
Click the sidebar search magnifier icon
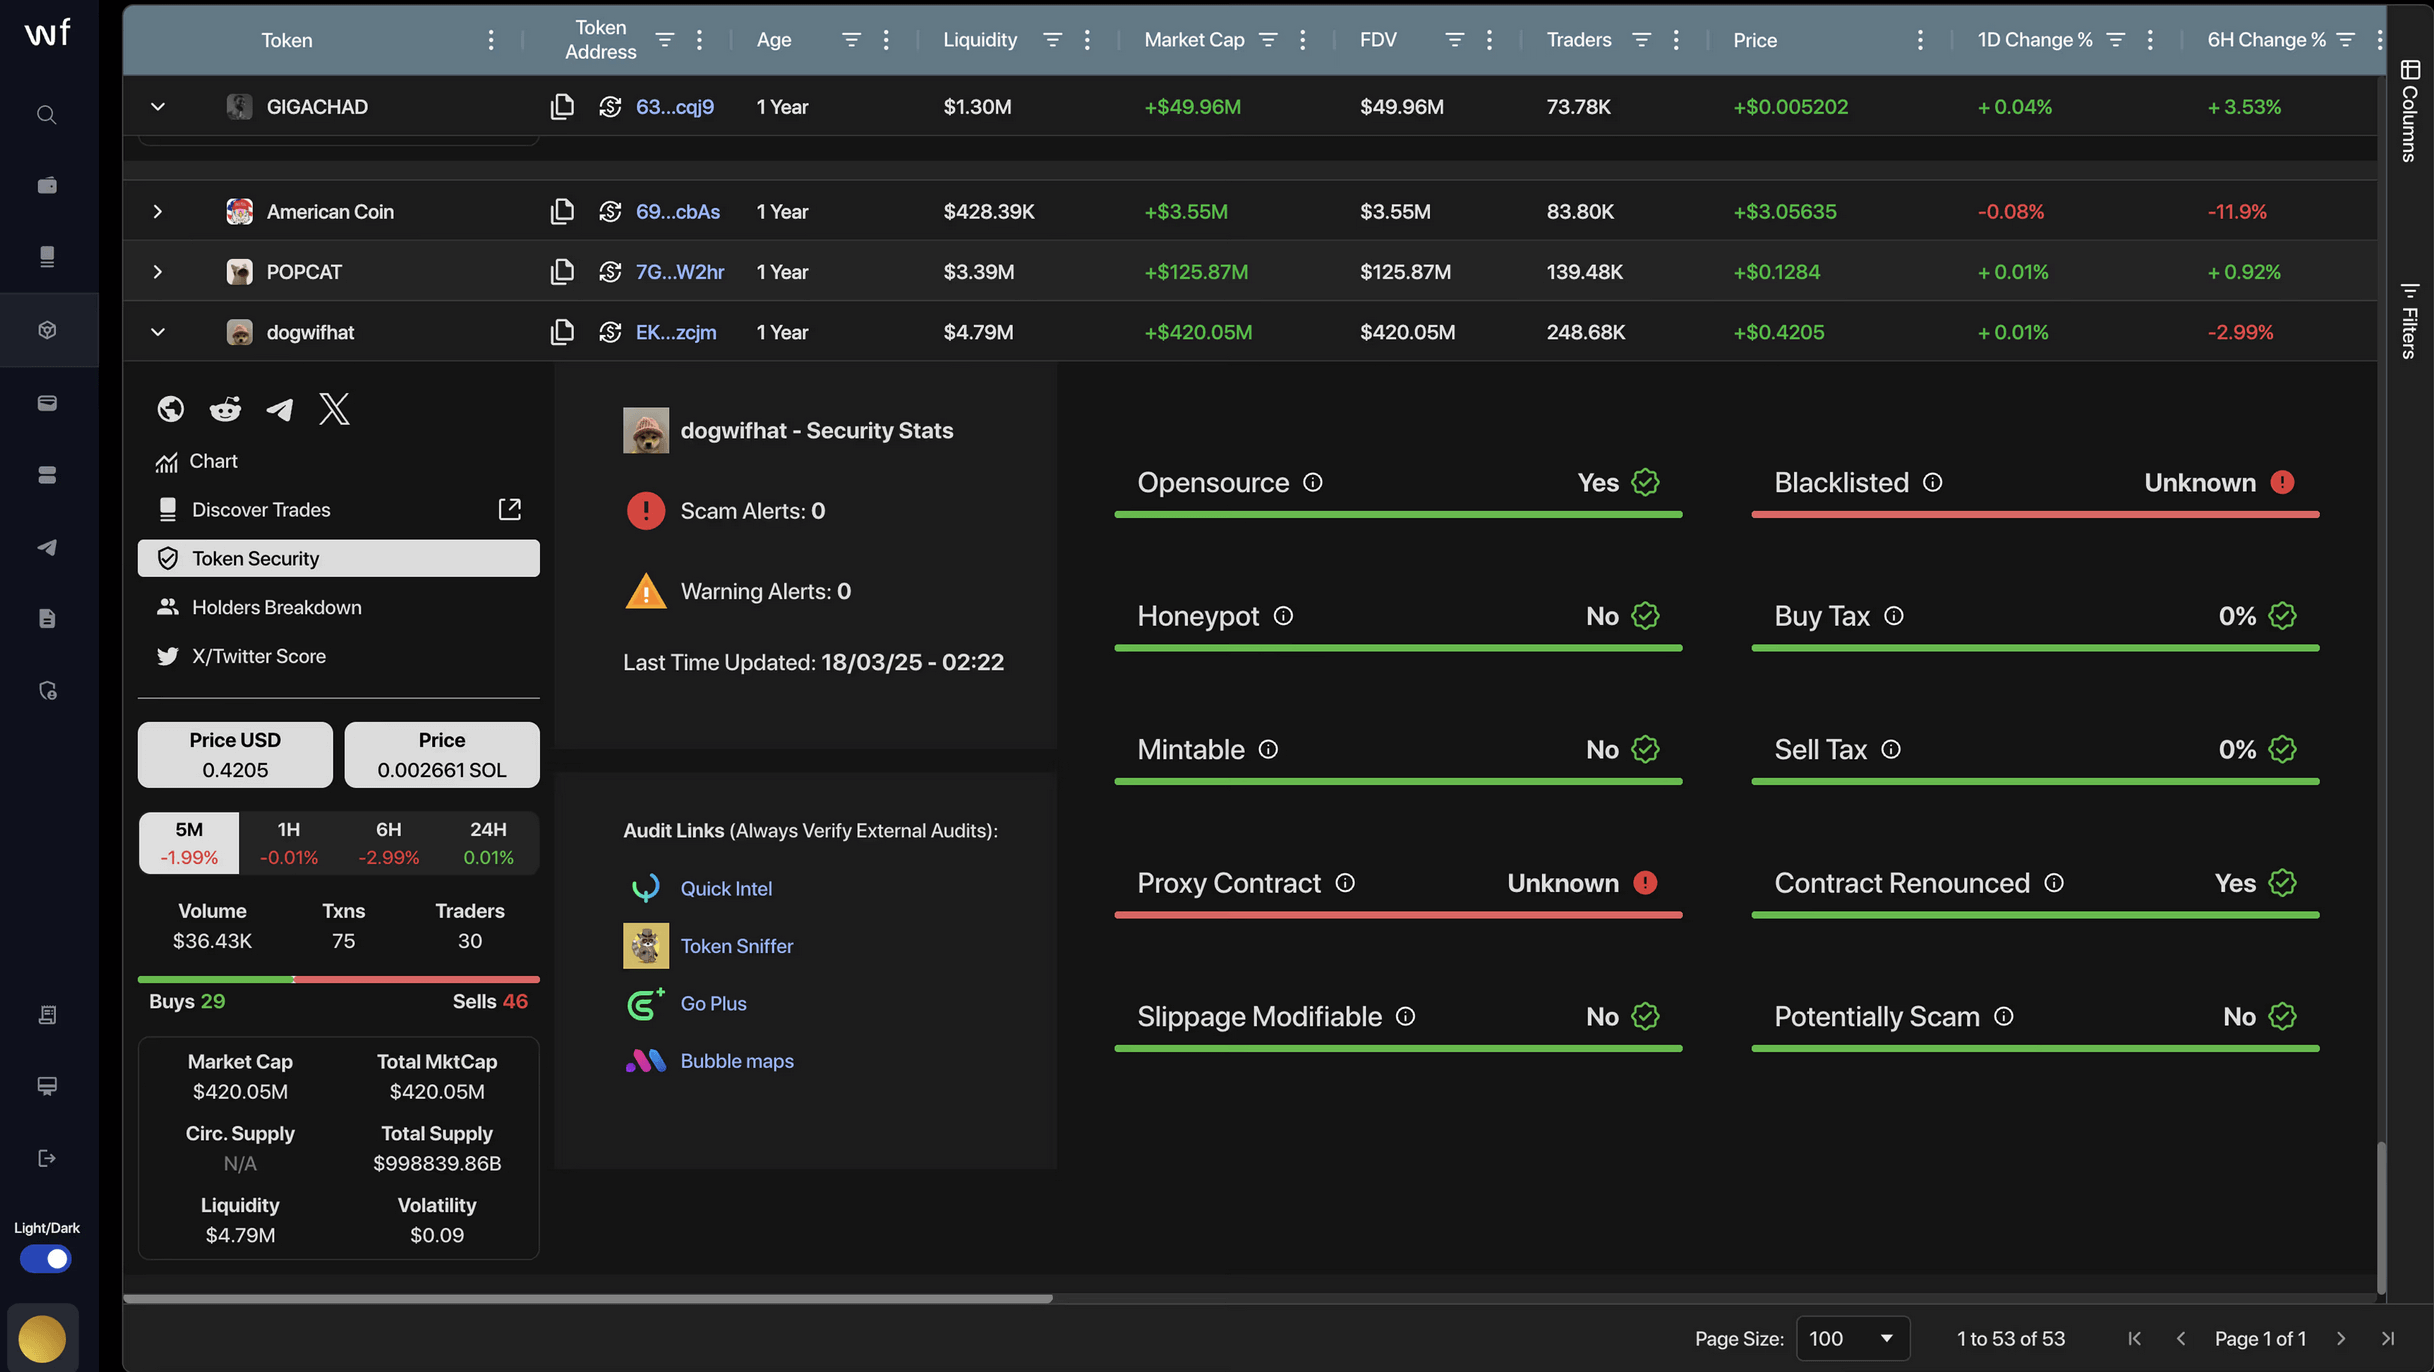pos(47,114)
